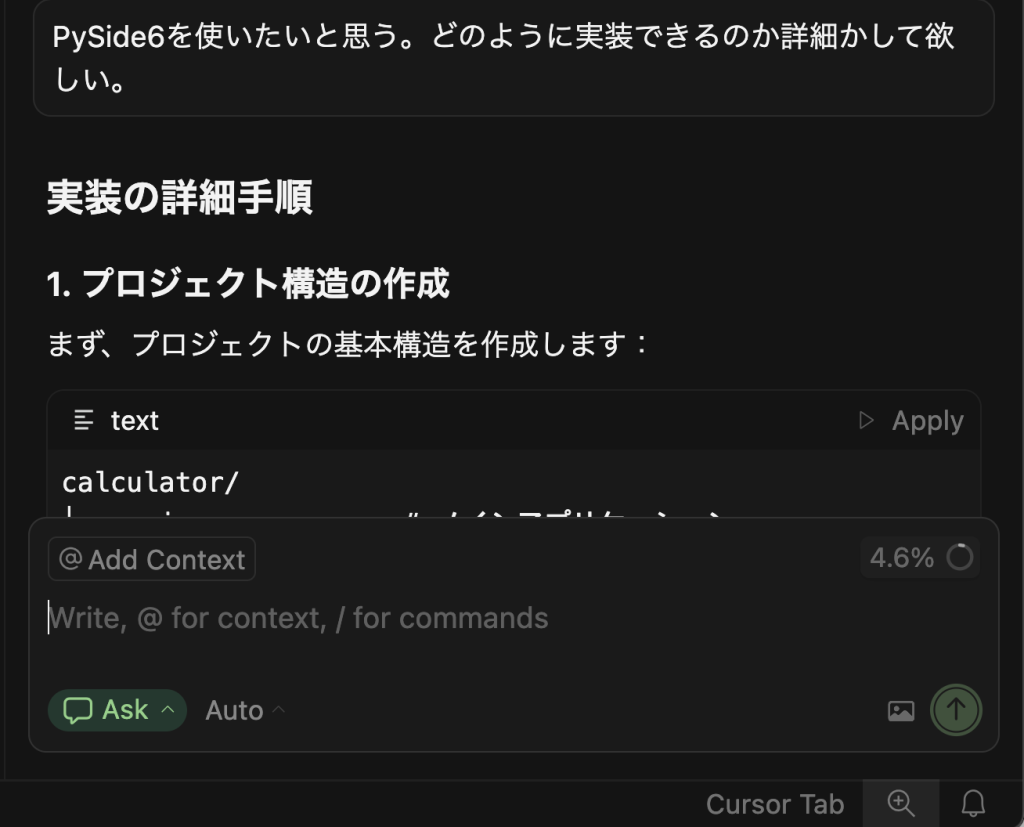
Task: Click the Add Context button
Action: [152, 559]
